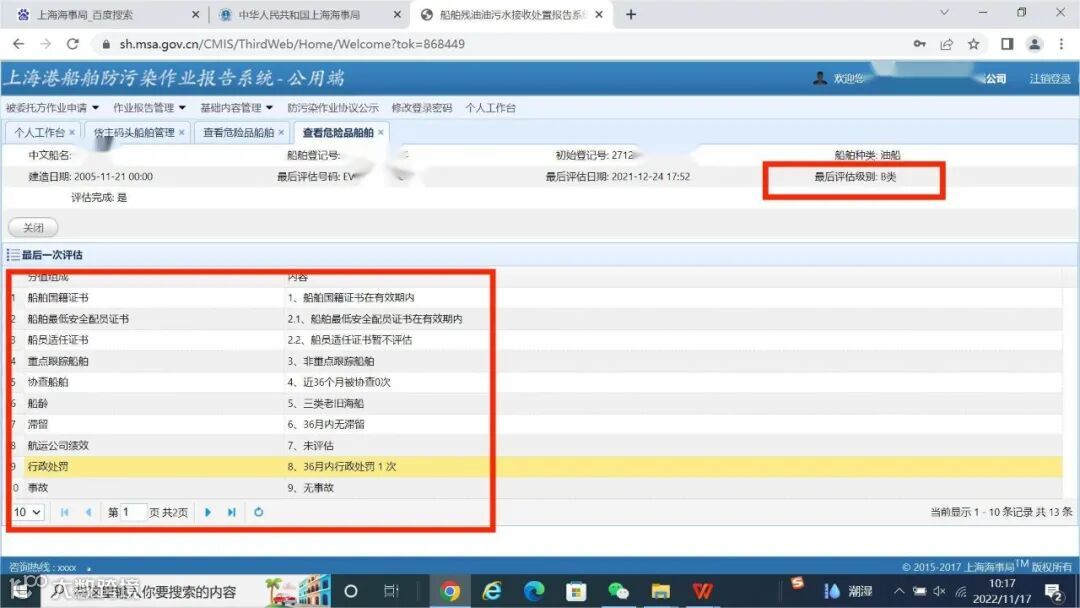Go to the previous table page
This screenshot has height=608, width=1080.
click(x=88, y=512)
